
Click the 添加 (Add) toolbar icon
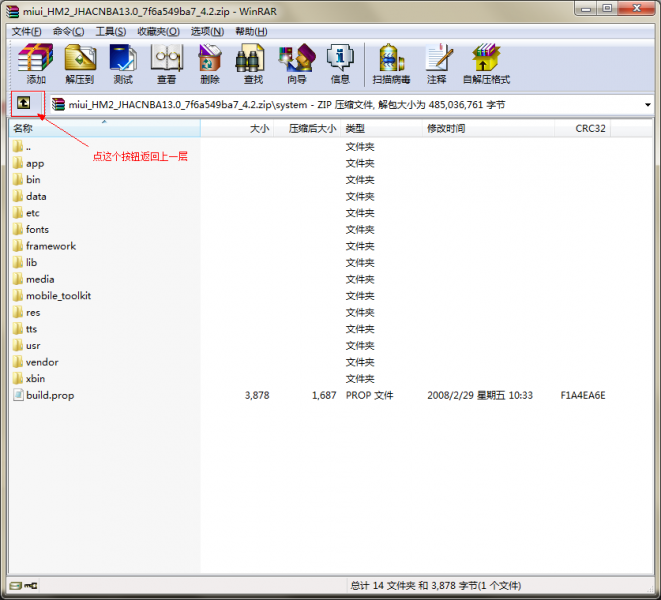(x=35, y=57)
